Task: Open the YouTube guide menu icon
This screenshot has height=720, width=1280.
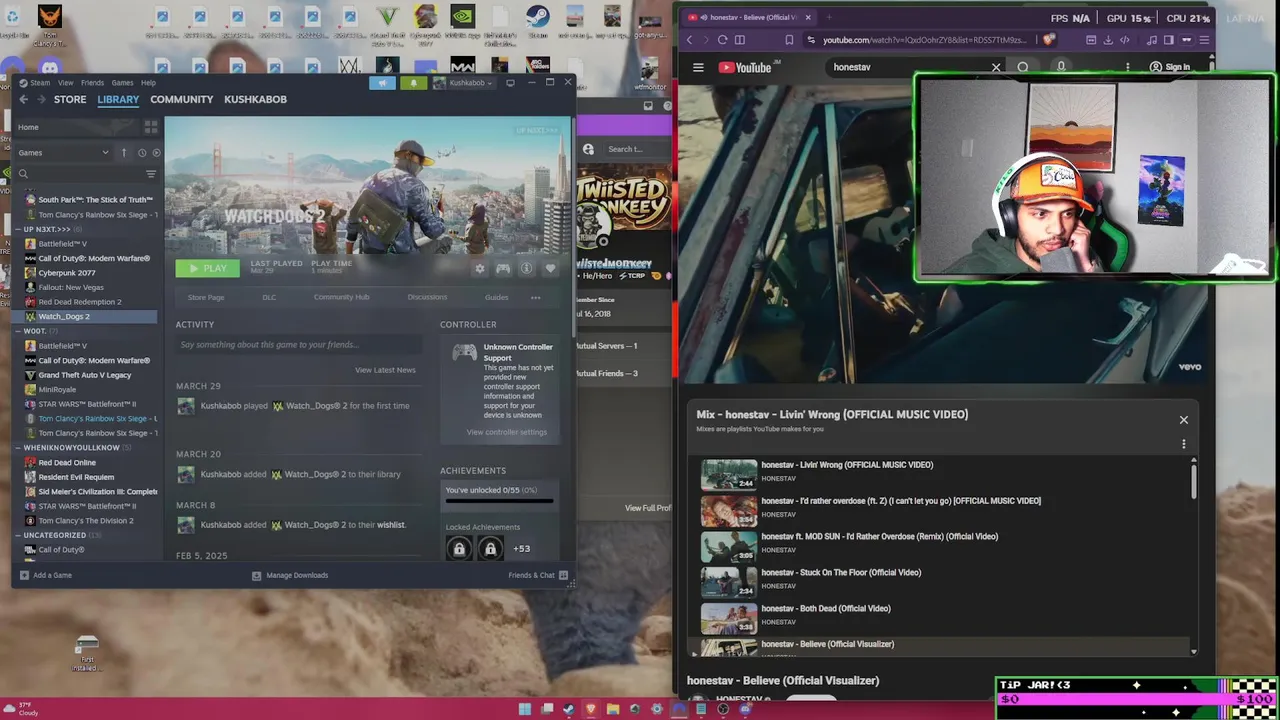Action: (x=698, y=67)
